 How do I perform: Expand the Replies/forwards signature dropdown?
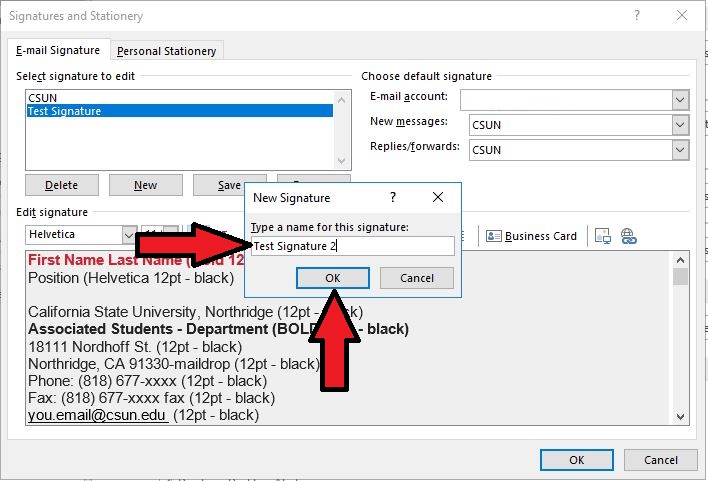point(680,150)
